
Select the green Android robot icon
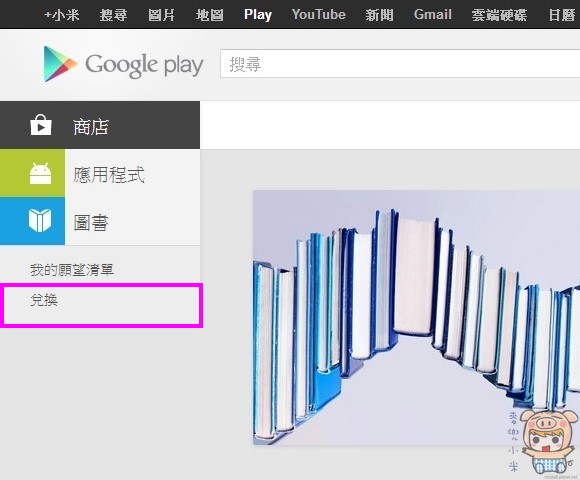40,173
